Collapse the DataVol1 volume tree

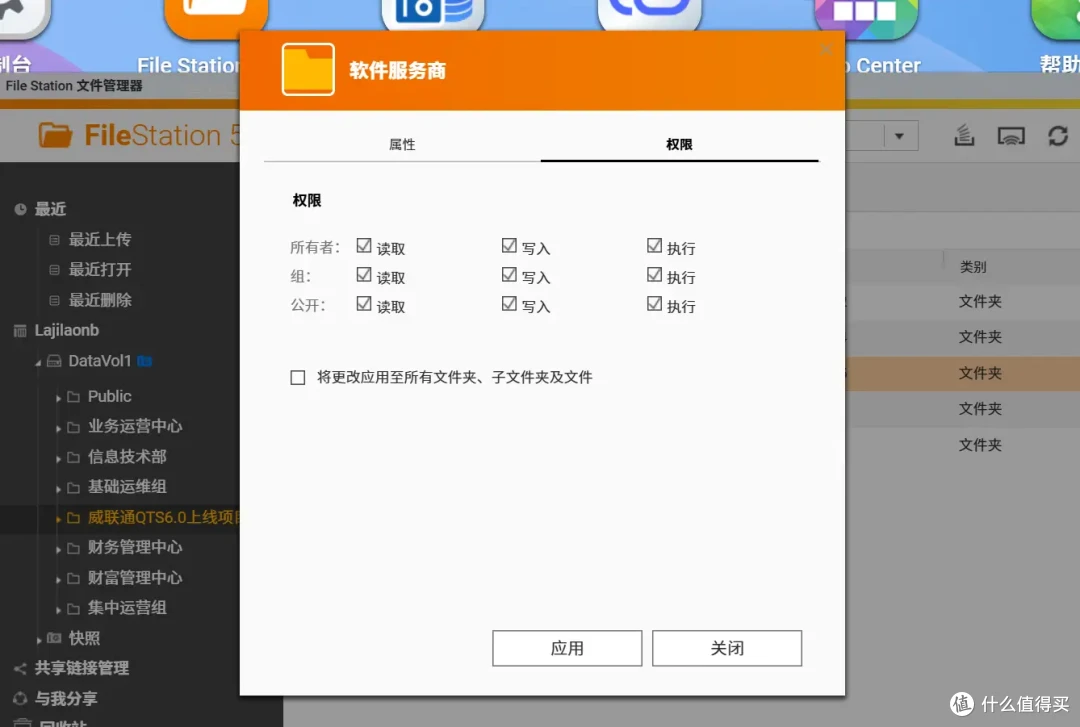click(x=38, y=362)
